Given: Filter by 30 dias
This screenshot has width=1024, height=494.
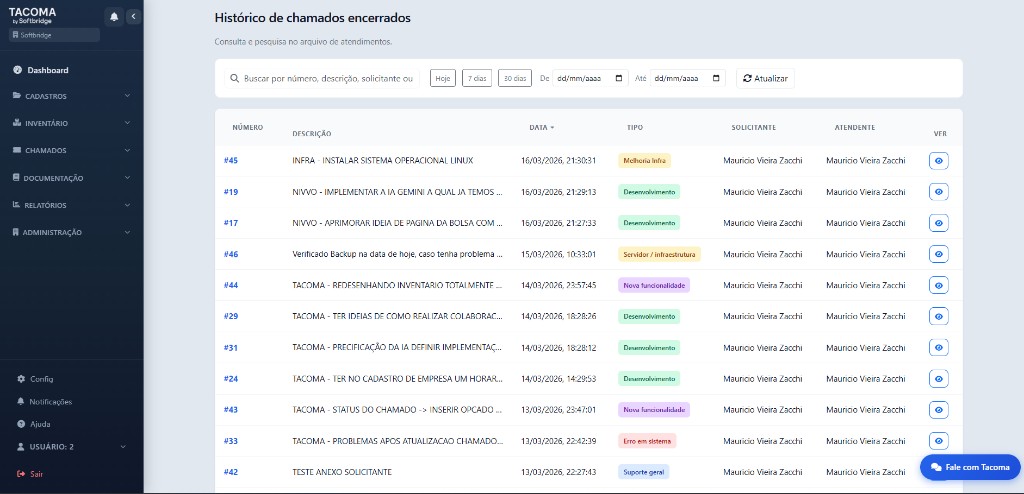Looking at the screenshot, I should (x=515, y=78).
